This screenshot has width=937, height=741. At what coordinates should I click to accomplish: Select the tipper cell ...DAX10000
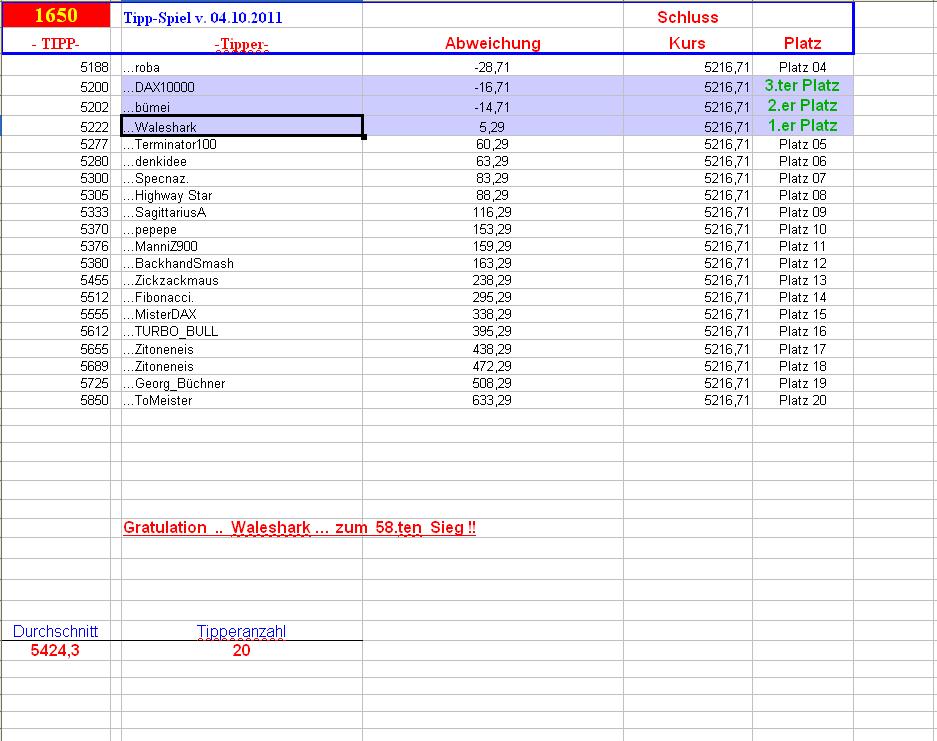click(241, 87)
